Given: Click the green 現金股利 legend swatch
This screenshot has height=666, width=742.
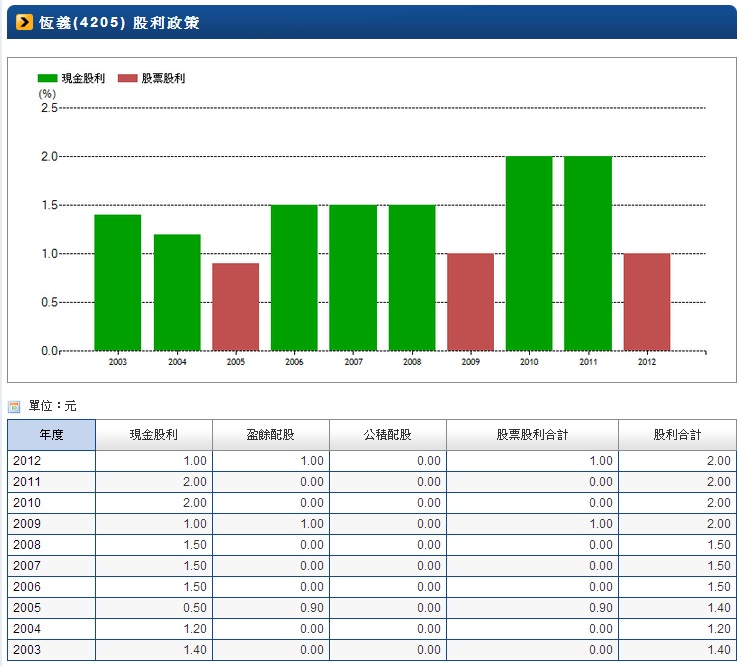Looking at the screenshot, I should coord(47,78).
